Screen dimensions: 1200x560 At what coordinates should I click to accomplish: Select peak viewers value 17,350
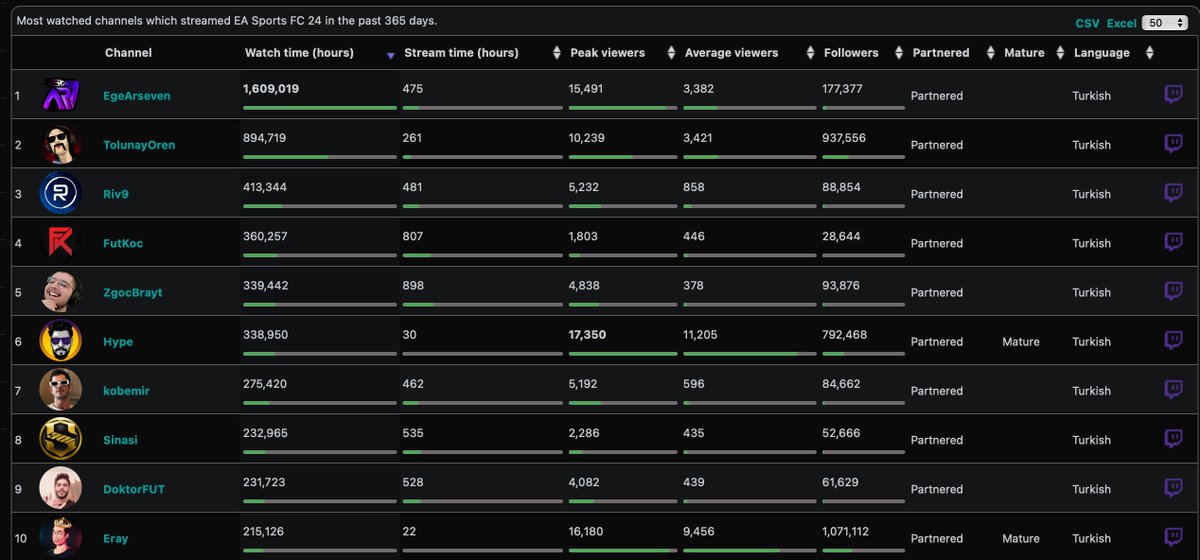[587, 335]
